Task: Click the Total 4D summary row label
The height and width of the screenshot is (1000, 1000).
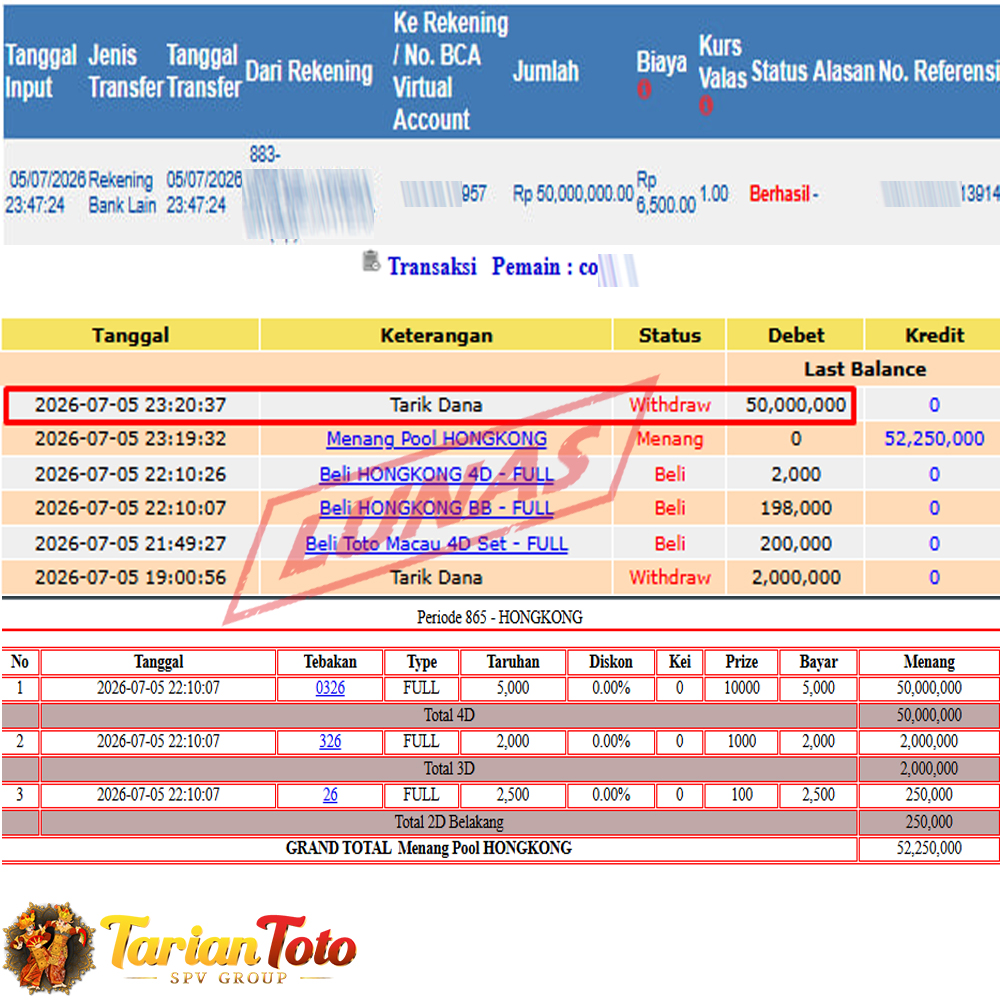Action: [449, 716]
